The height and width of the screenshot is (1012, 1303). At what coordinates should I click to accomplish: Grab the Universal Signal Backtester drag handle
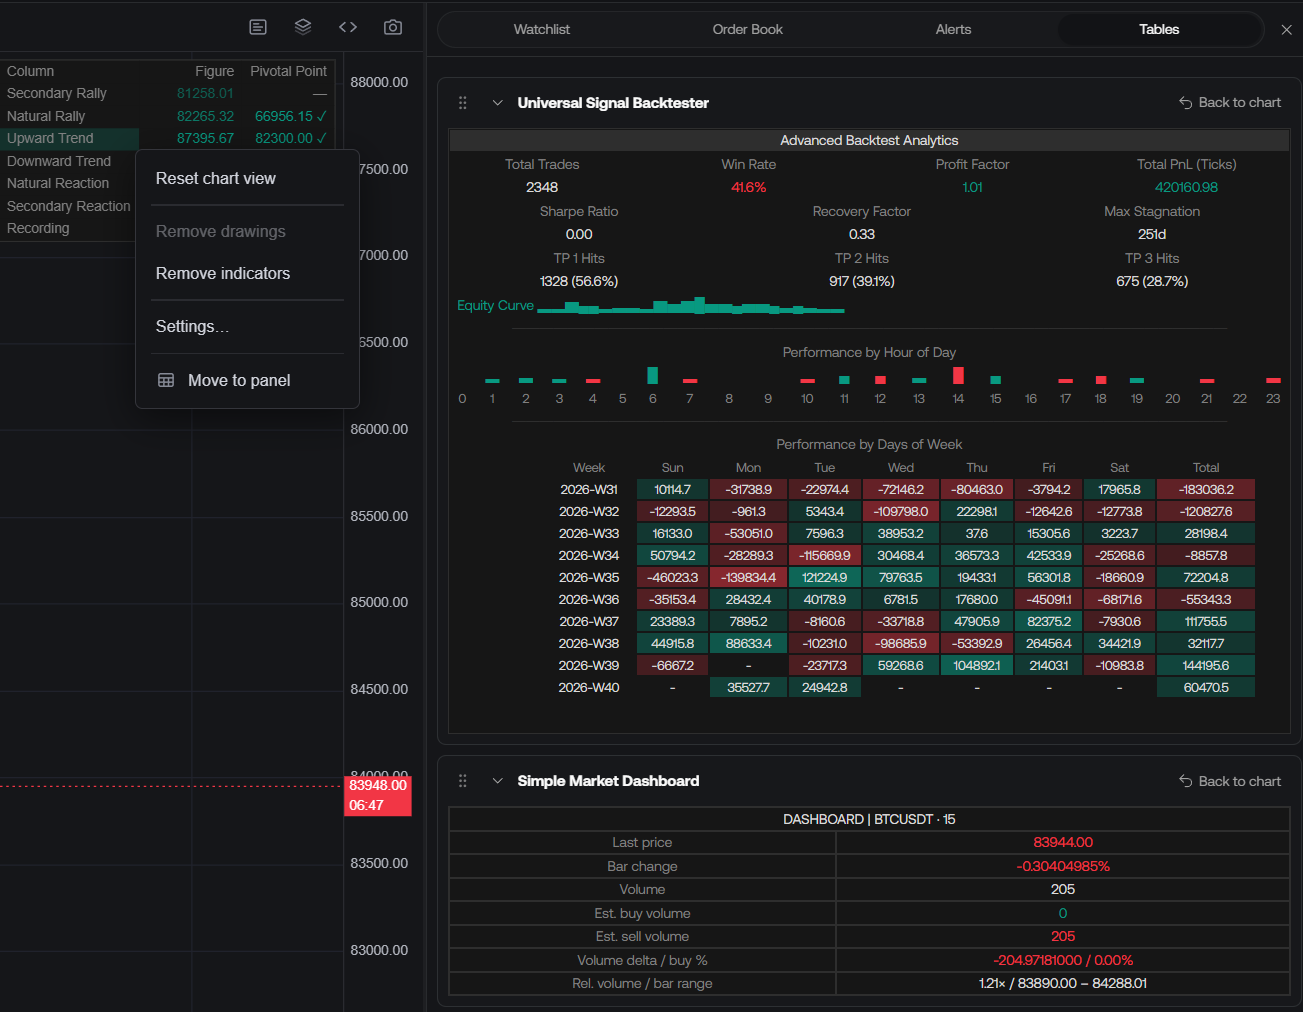(x=462, y=103)
